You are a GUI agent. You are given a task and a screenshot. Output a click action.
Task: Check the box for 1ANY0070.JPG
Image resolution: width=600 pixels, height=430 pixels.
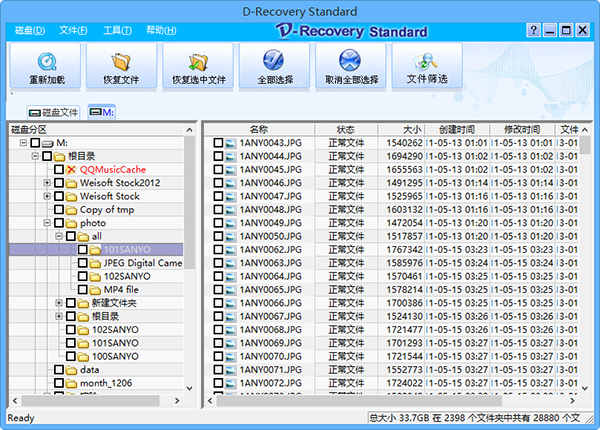click(x=218, y=356)
